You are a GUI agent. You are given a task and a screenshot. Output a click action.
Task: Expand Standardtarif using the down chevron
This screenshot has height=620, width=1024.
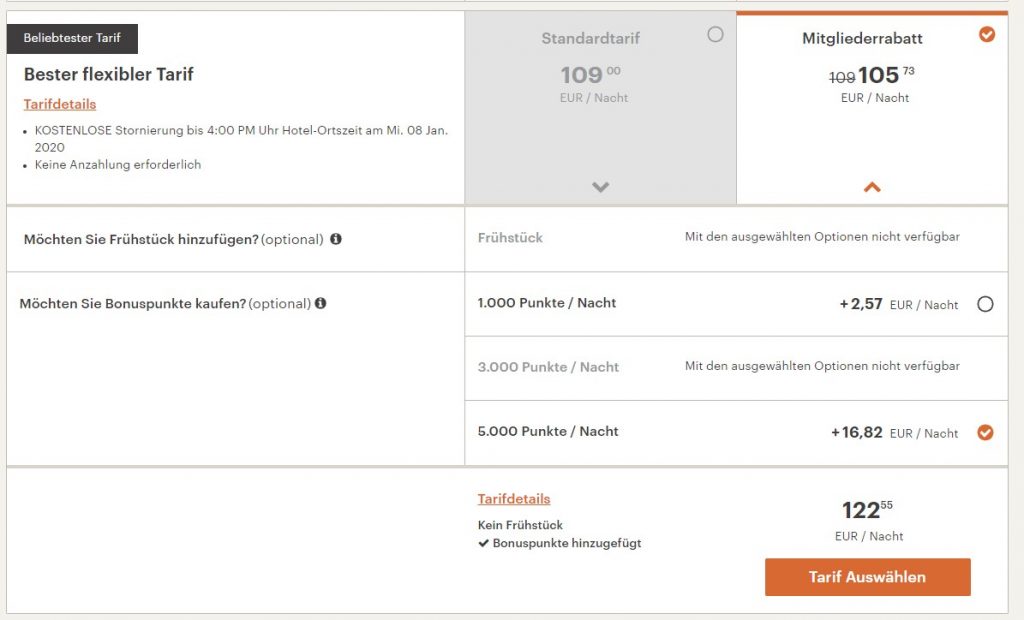600,187
